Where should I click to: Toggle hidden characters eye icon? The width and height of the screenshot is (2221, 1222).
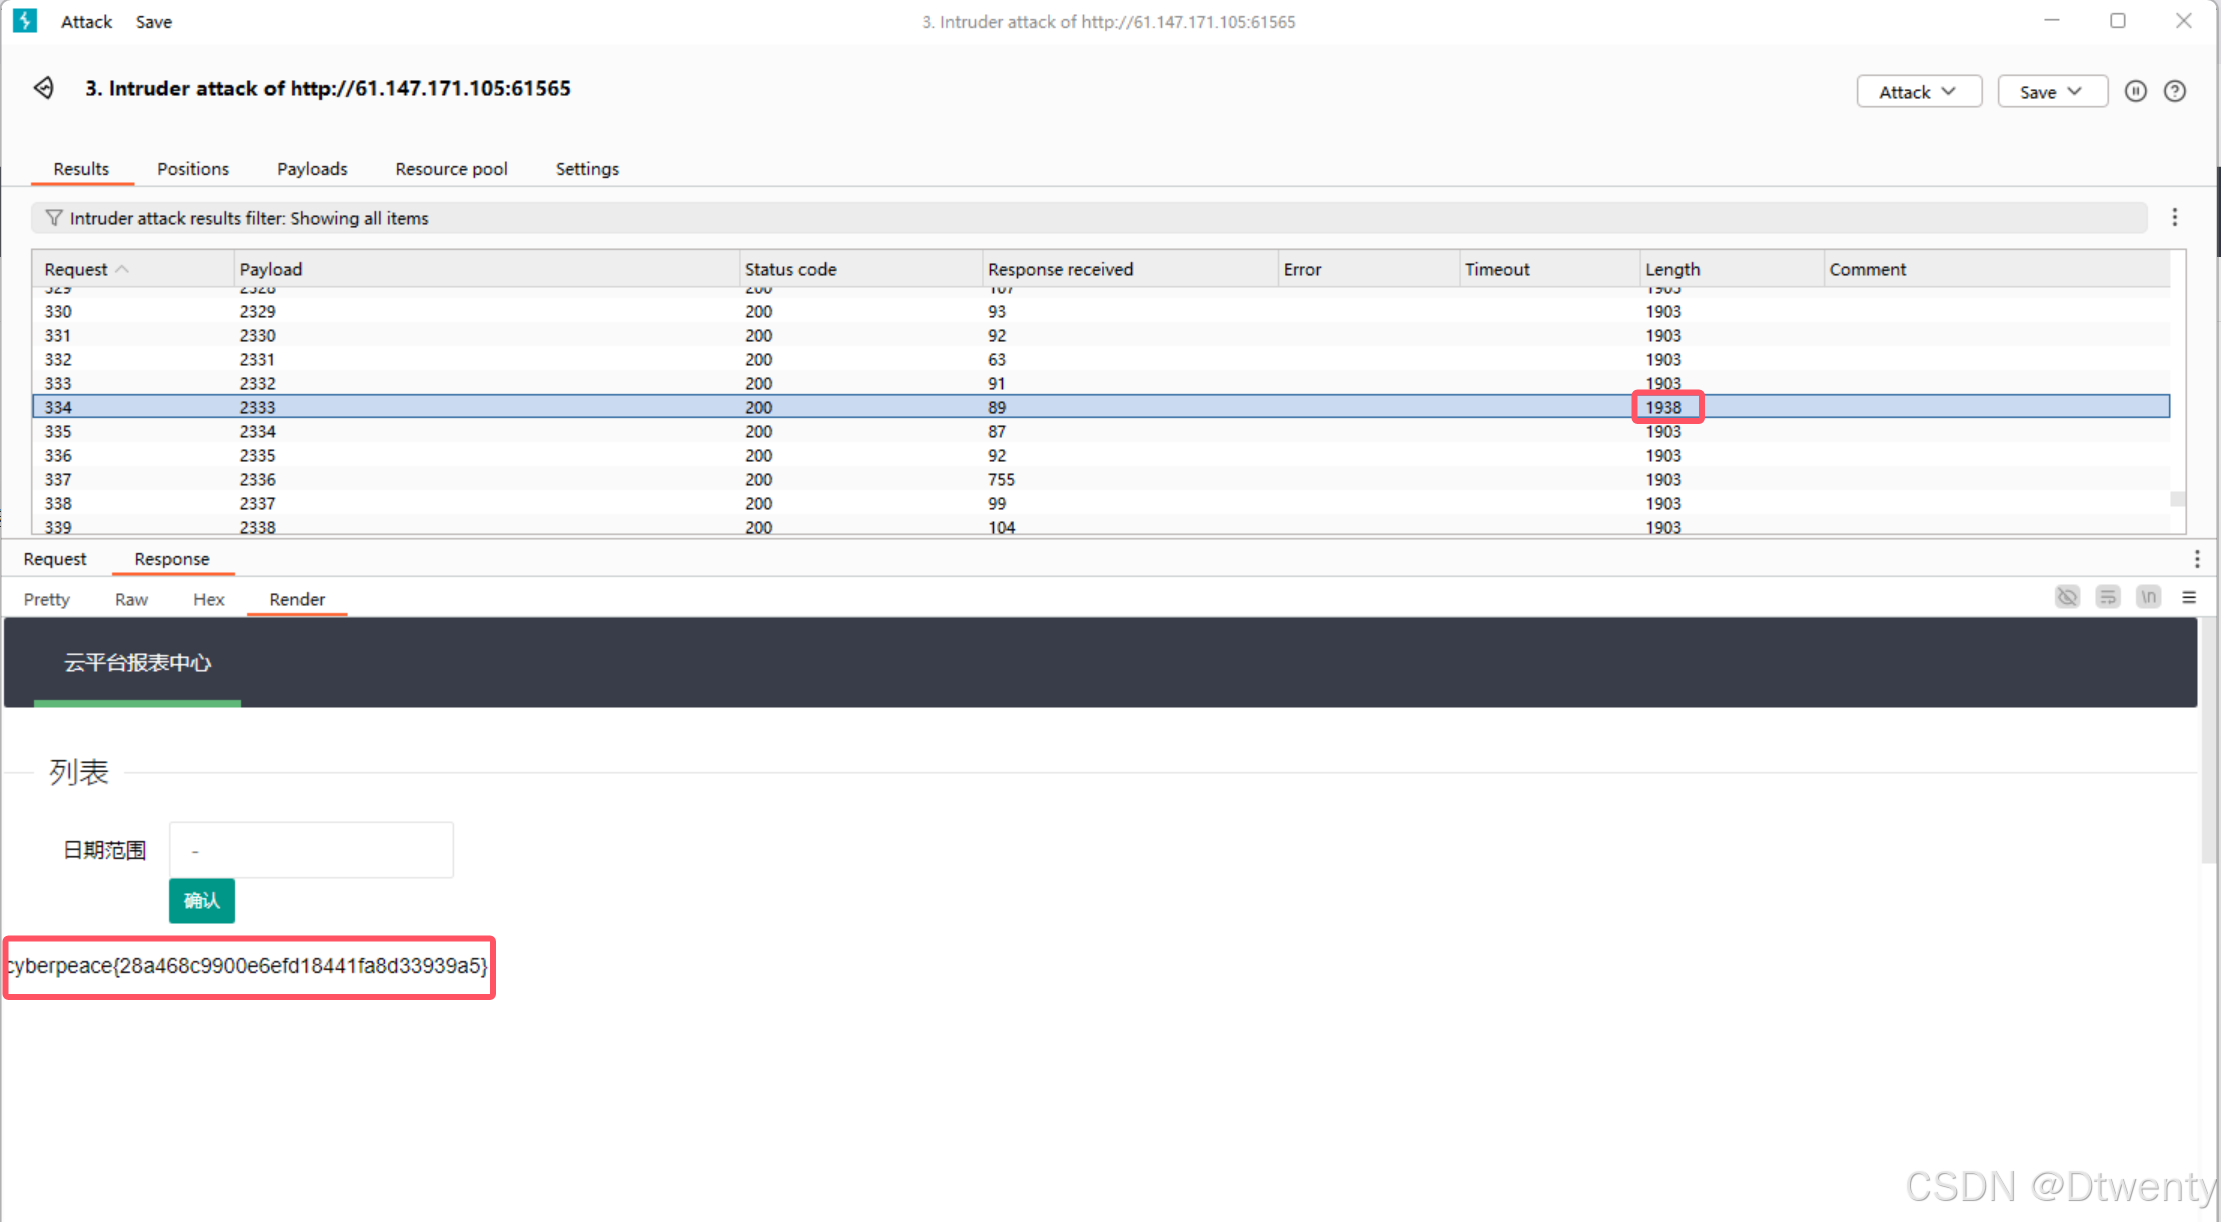(x=2067, y=597)
